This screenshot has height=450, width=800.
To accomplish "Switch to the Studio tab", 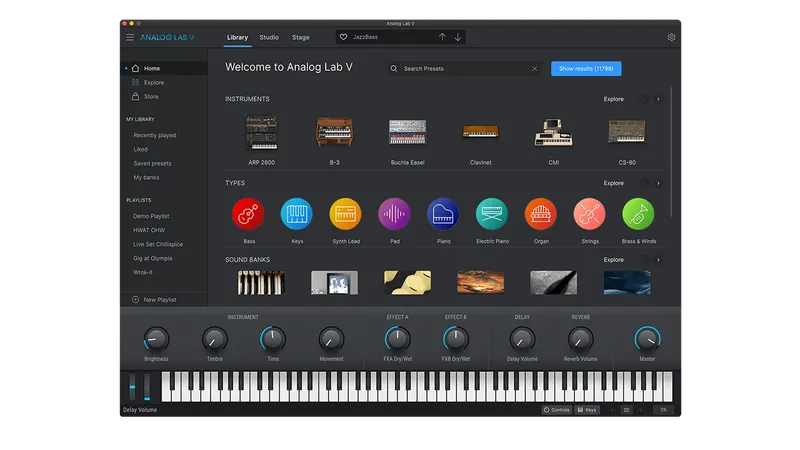I will click(269, 37).
